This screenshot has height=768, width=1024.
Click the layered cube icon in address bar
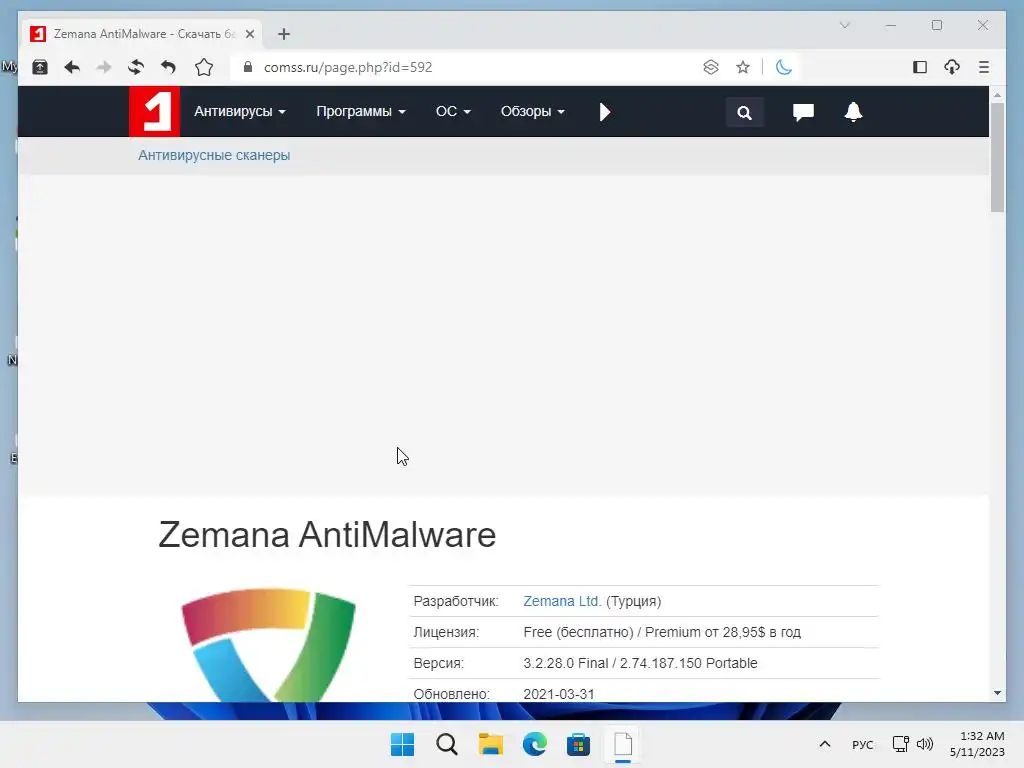pos(711,67)
